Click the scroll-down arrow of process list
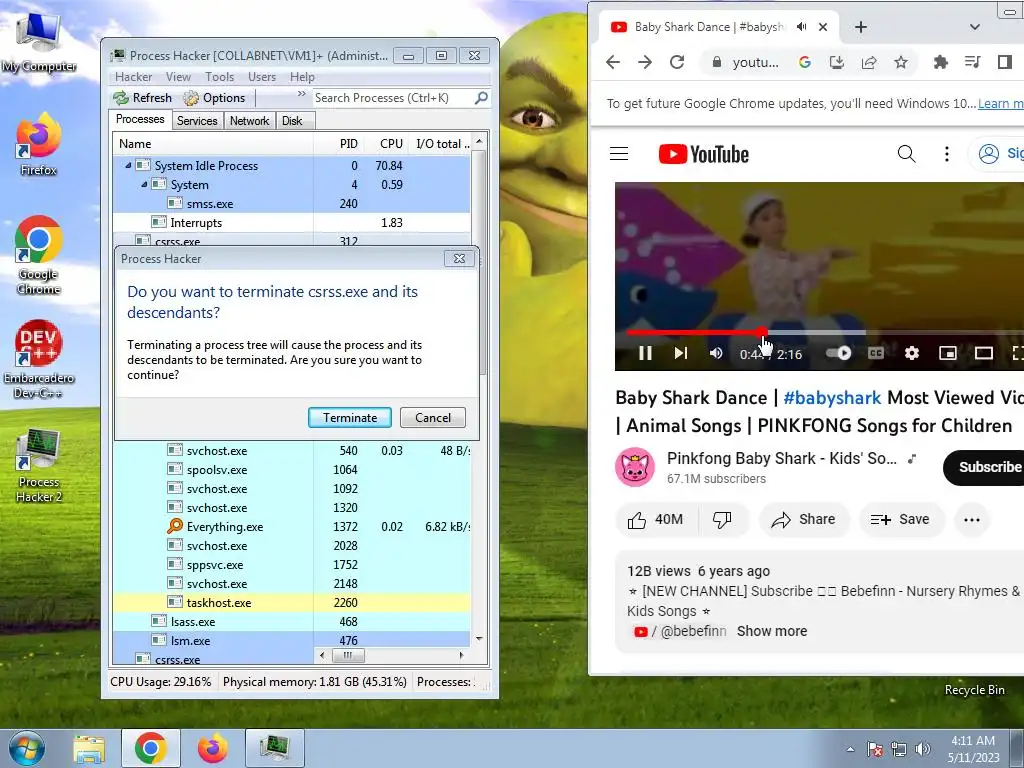 pyautogui.click(x=479, y=639)
